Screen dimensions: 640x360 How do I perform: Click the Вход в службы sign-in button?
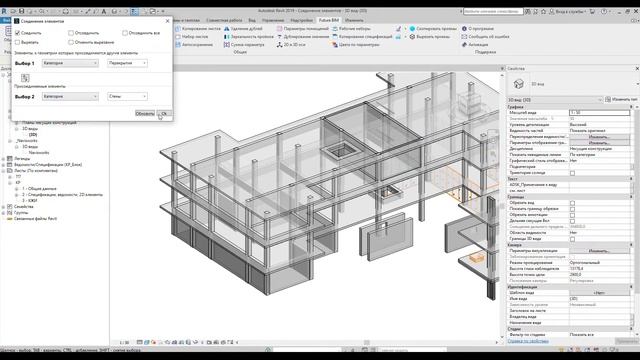[x=567, y=11]
